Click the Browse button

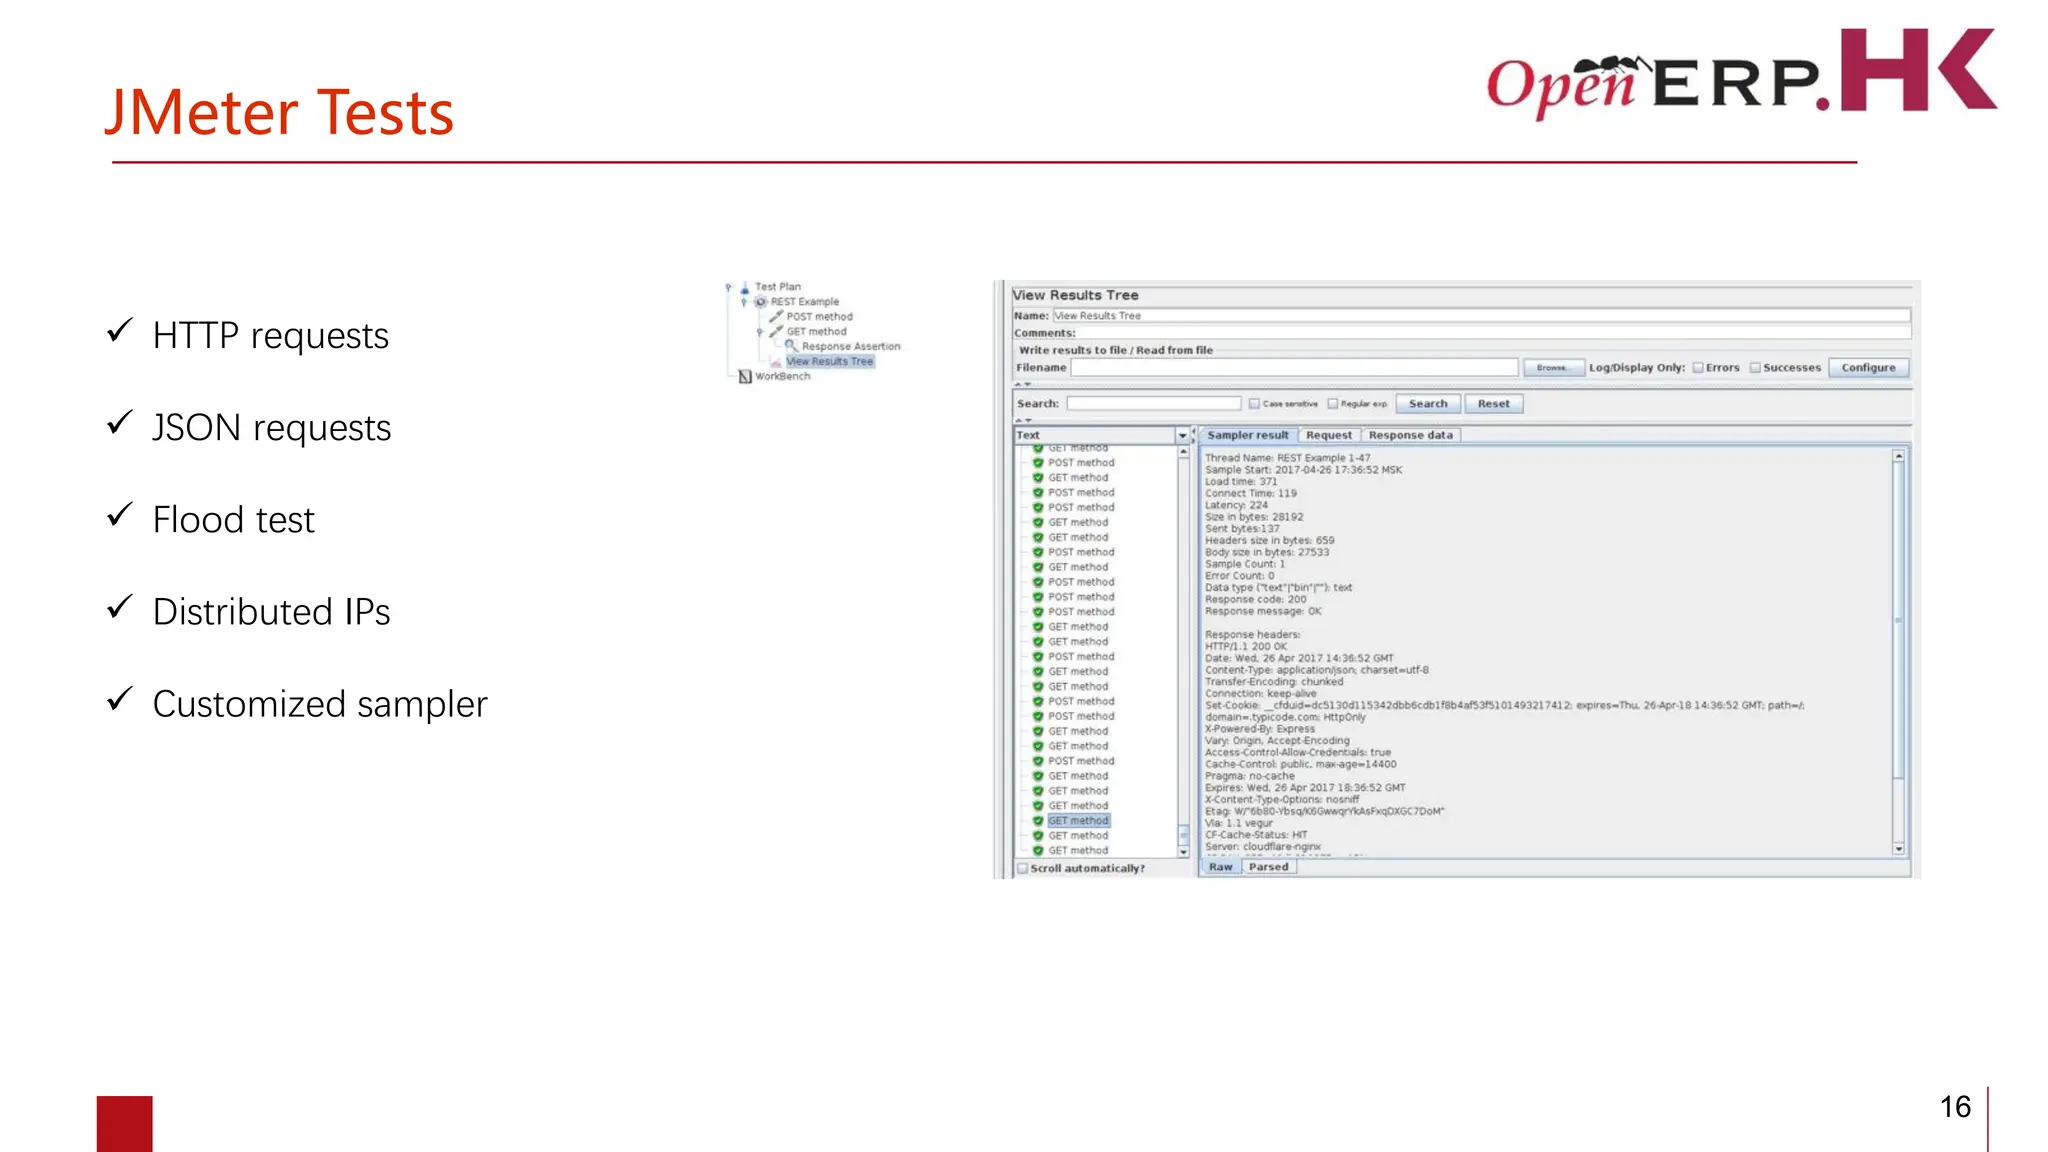[x=1552, y=368]
